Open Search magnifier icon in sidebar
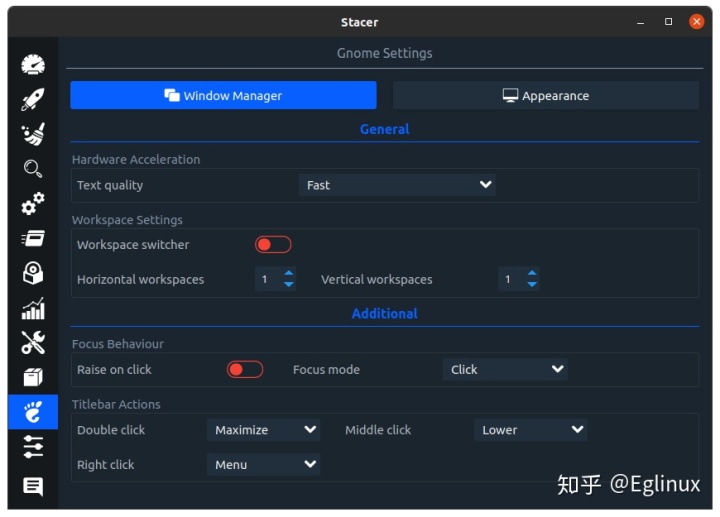720x517 pixels. (33, 169)
